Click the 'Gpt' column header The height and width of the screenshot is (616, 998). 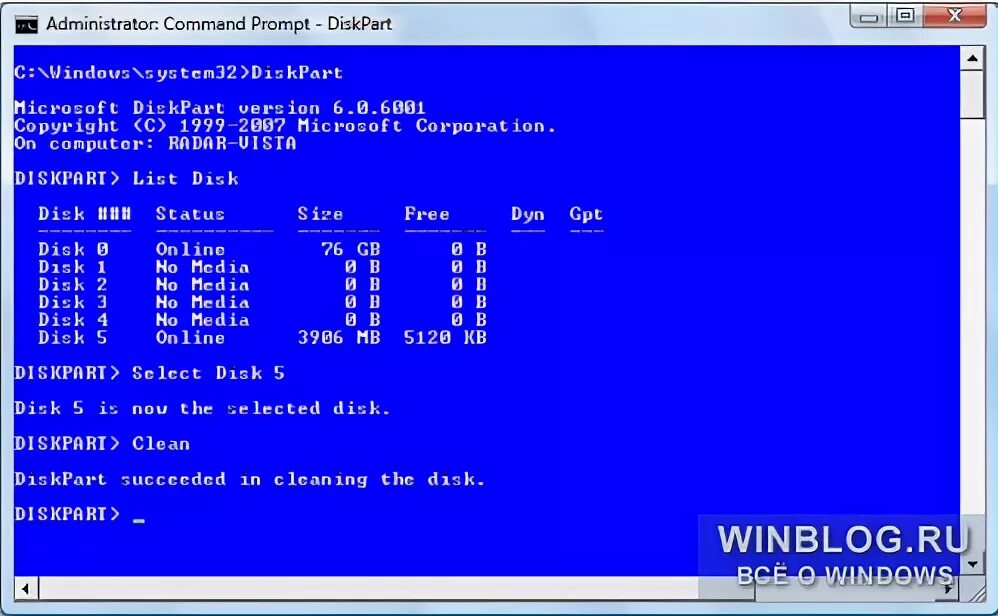point(586,214)
